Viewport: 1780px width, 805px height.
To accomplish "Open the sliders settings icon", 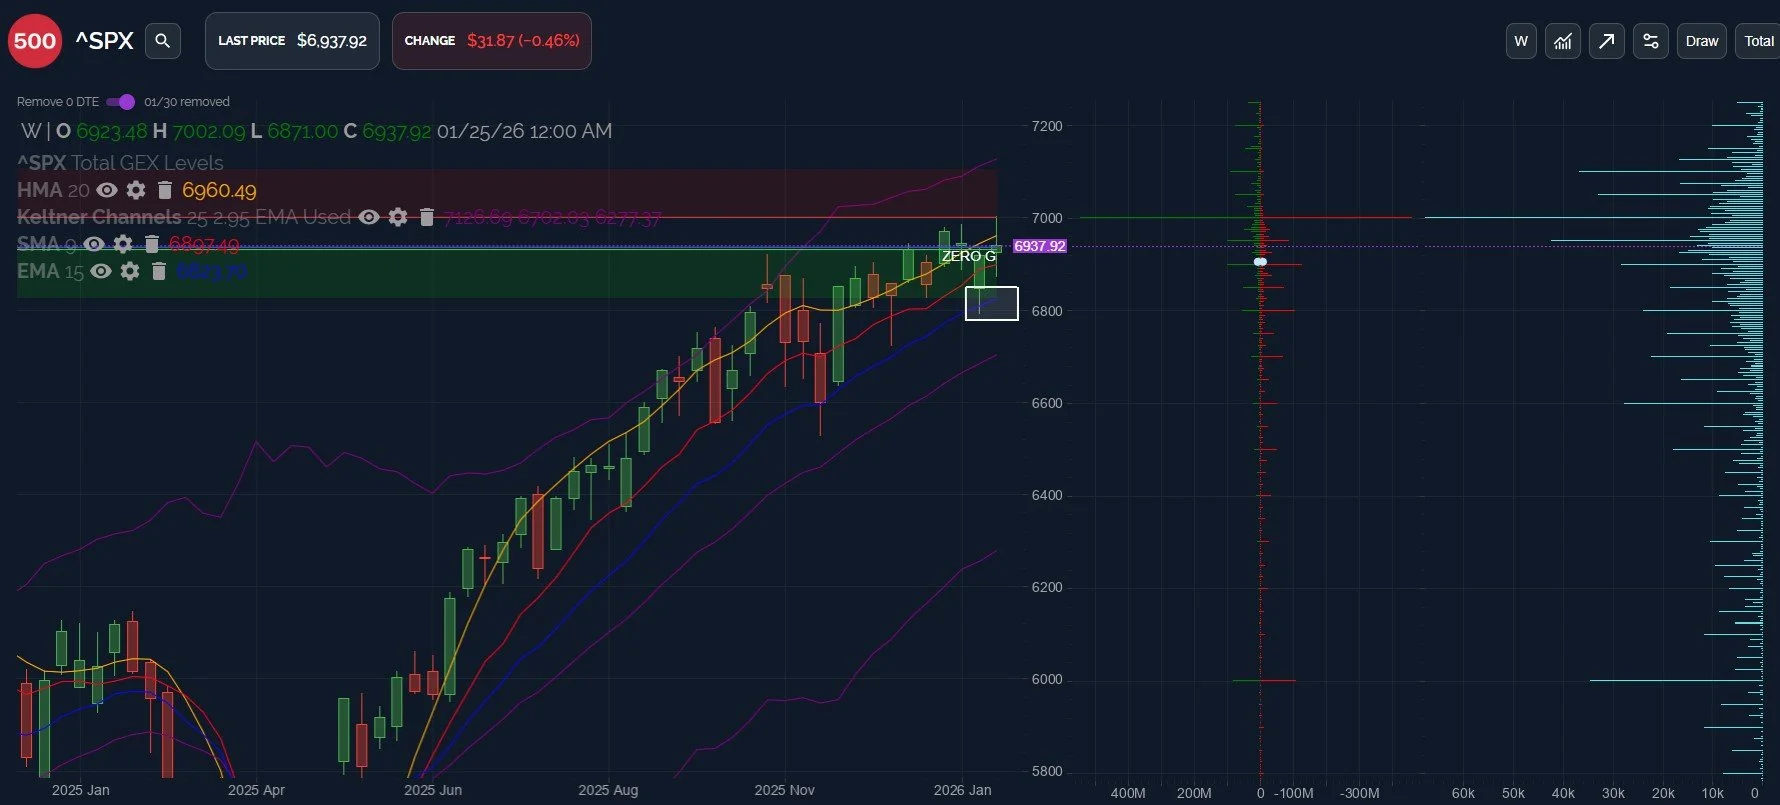I will click(x=1651, y=41).
